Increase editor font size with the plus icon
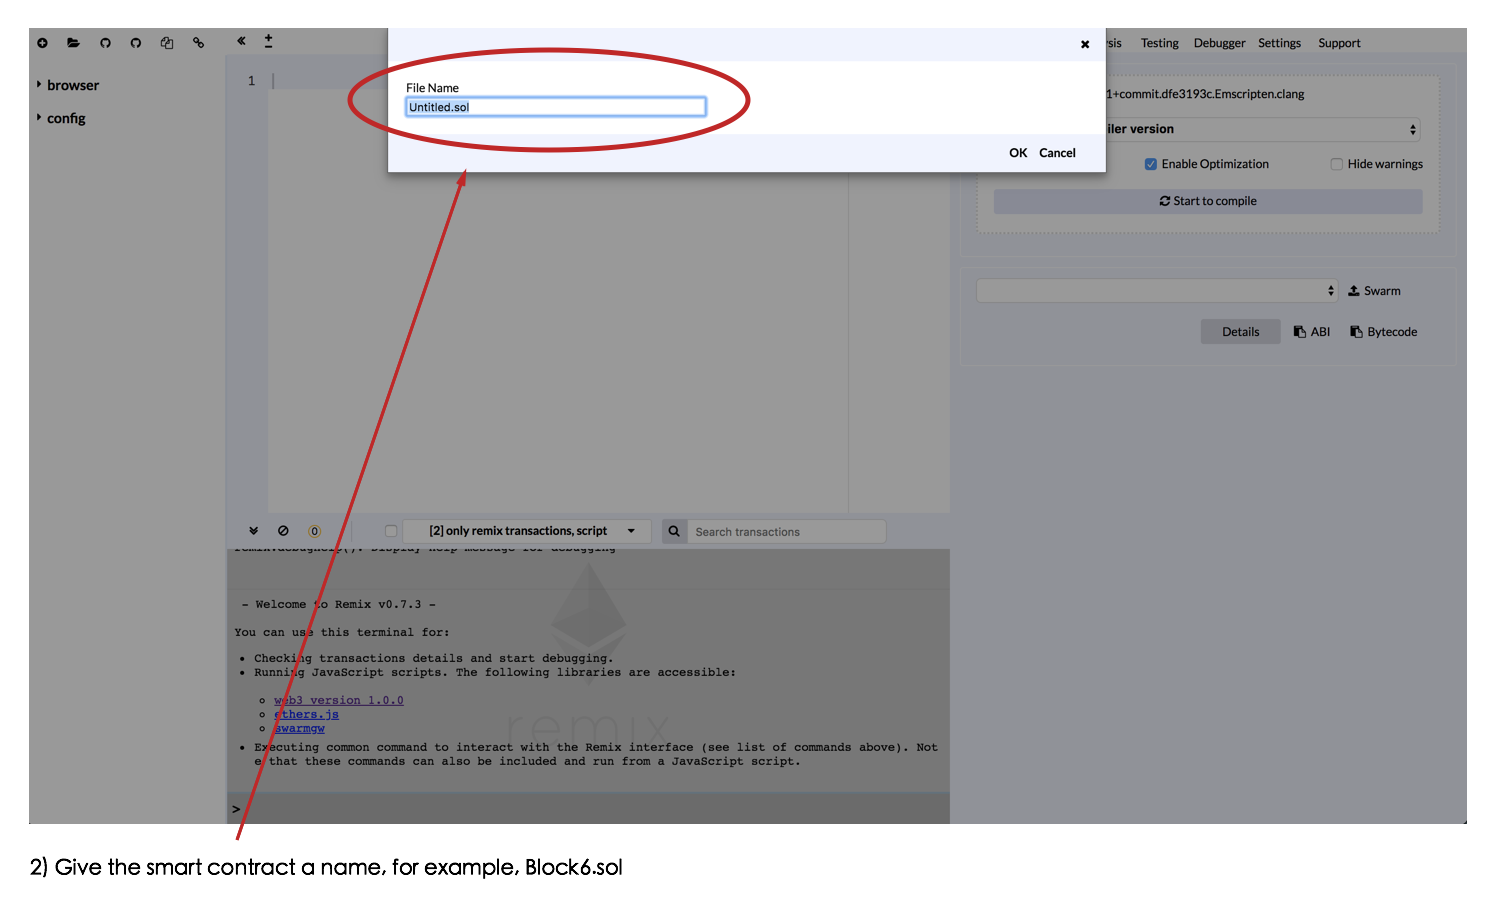1496x908 pixels. 268,37
